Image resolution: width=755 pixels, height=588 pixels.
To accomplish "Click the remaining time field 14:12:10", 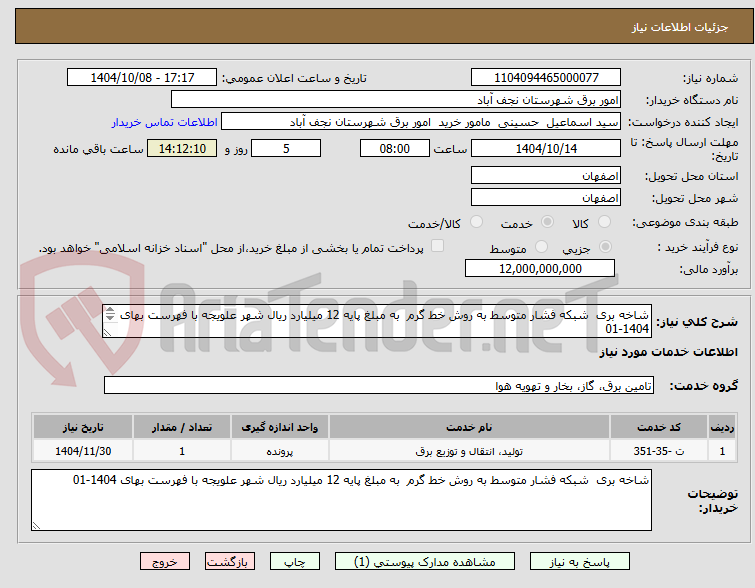I will 182,148.
